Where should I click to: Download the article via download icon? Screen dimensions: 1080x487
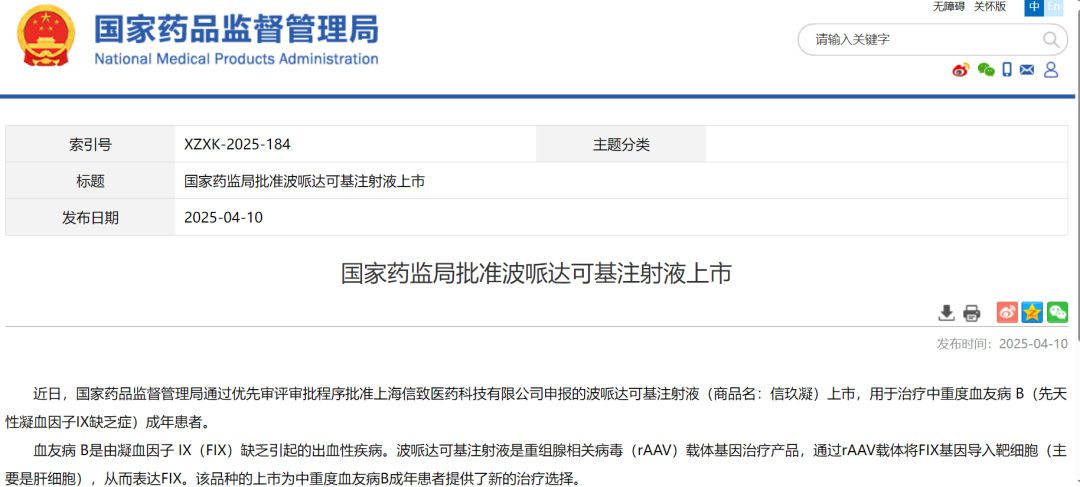946,313
